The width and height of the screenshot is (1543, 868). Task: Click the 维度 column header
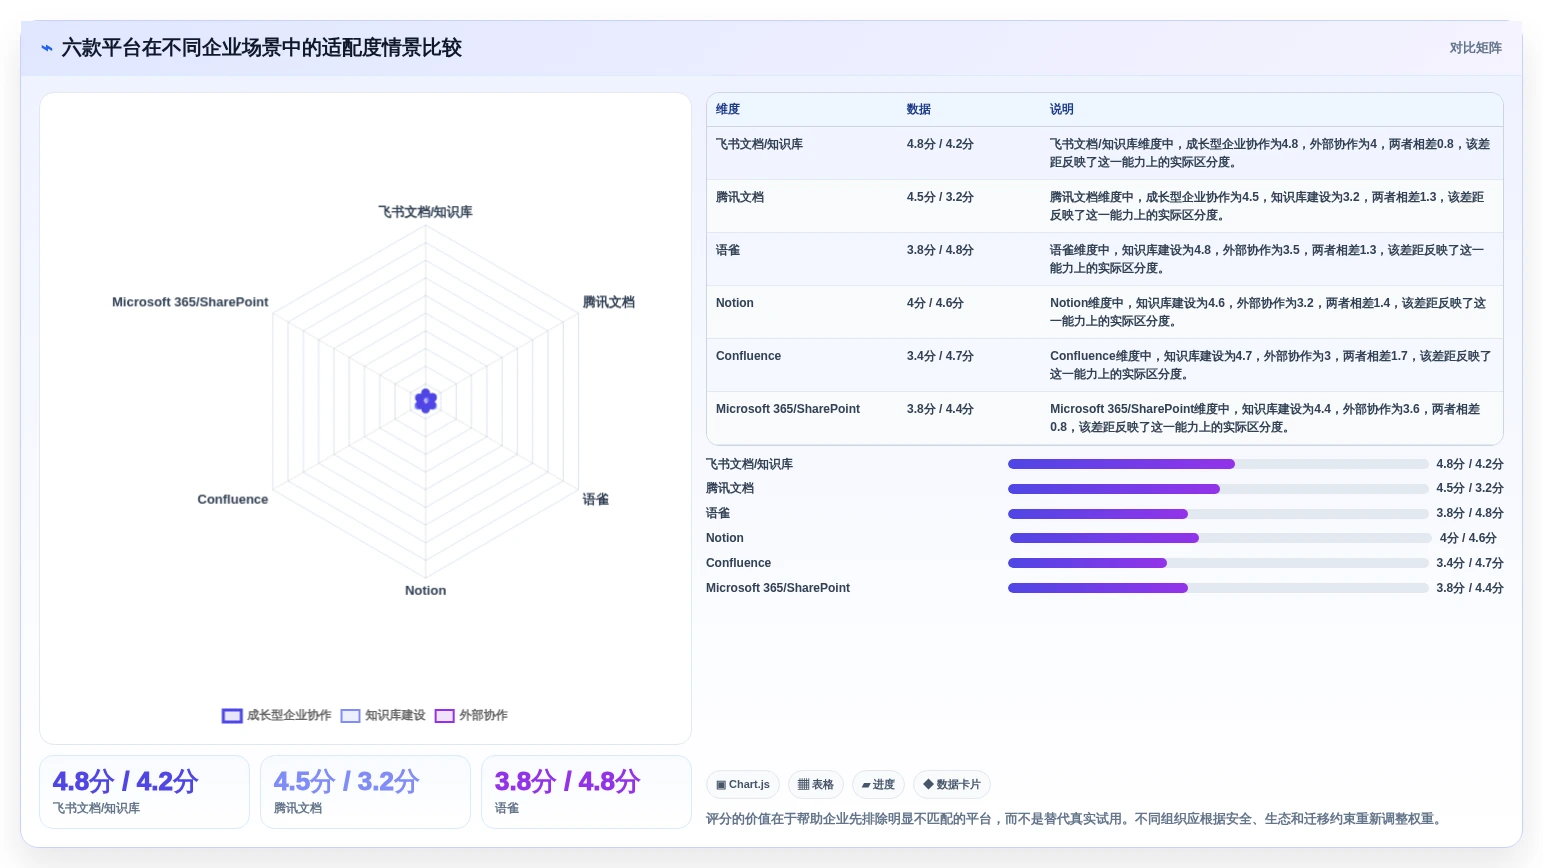pyautogui.click(x=728, y=110)
